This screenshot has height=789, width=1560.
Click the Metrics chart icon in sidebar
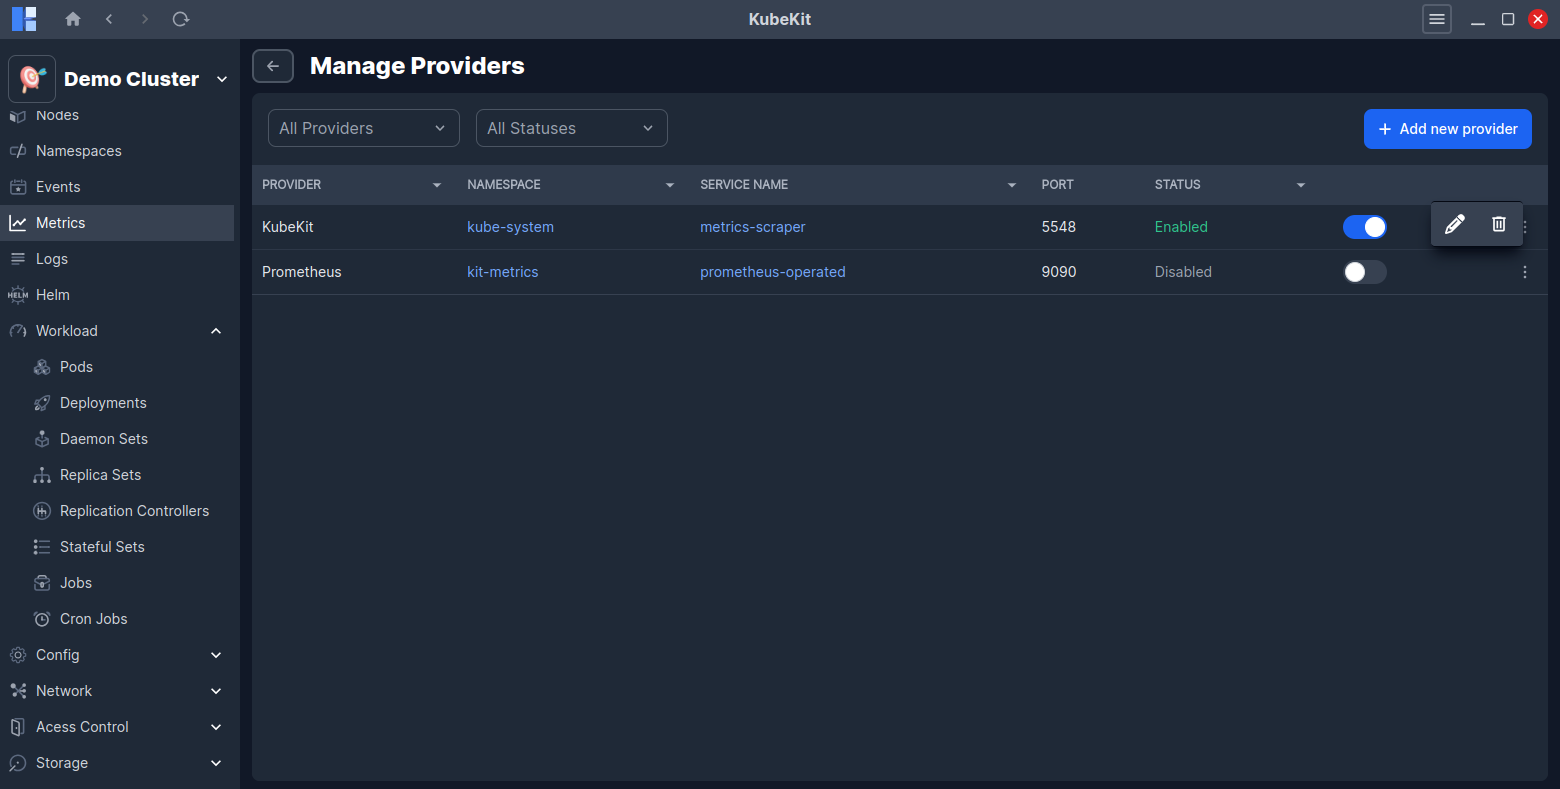click(x=18, y=222)
